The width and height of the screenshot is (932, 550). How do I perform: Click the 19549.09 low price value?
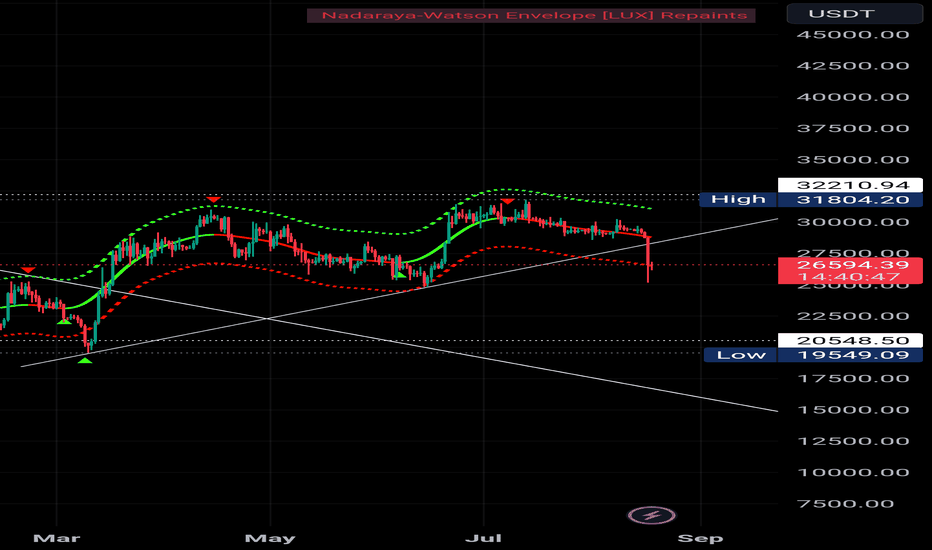point(852,355)
